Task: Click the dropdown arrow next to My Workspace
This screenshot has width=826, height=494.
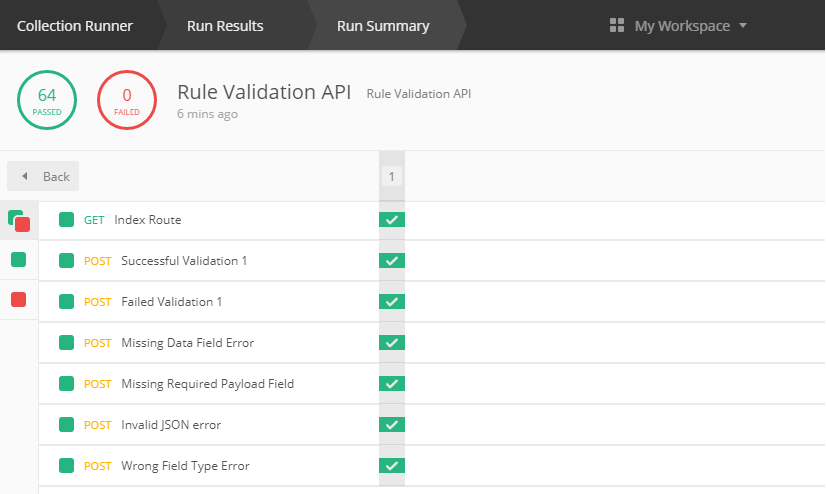Action: coord(743,25)
